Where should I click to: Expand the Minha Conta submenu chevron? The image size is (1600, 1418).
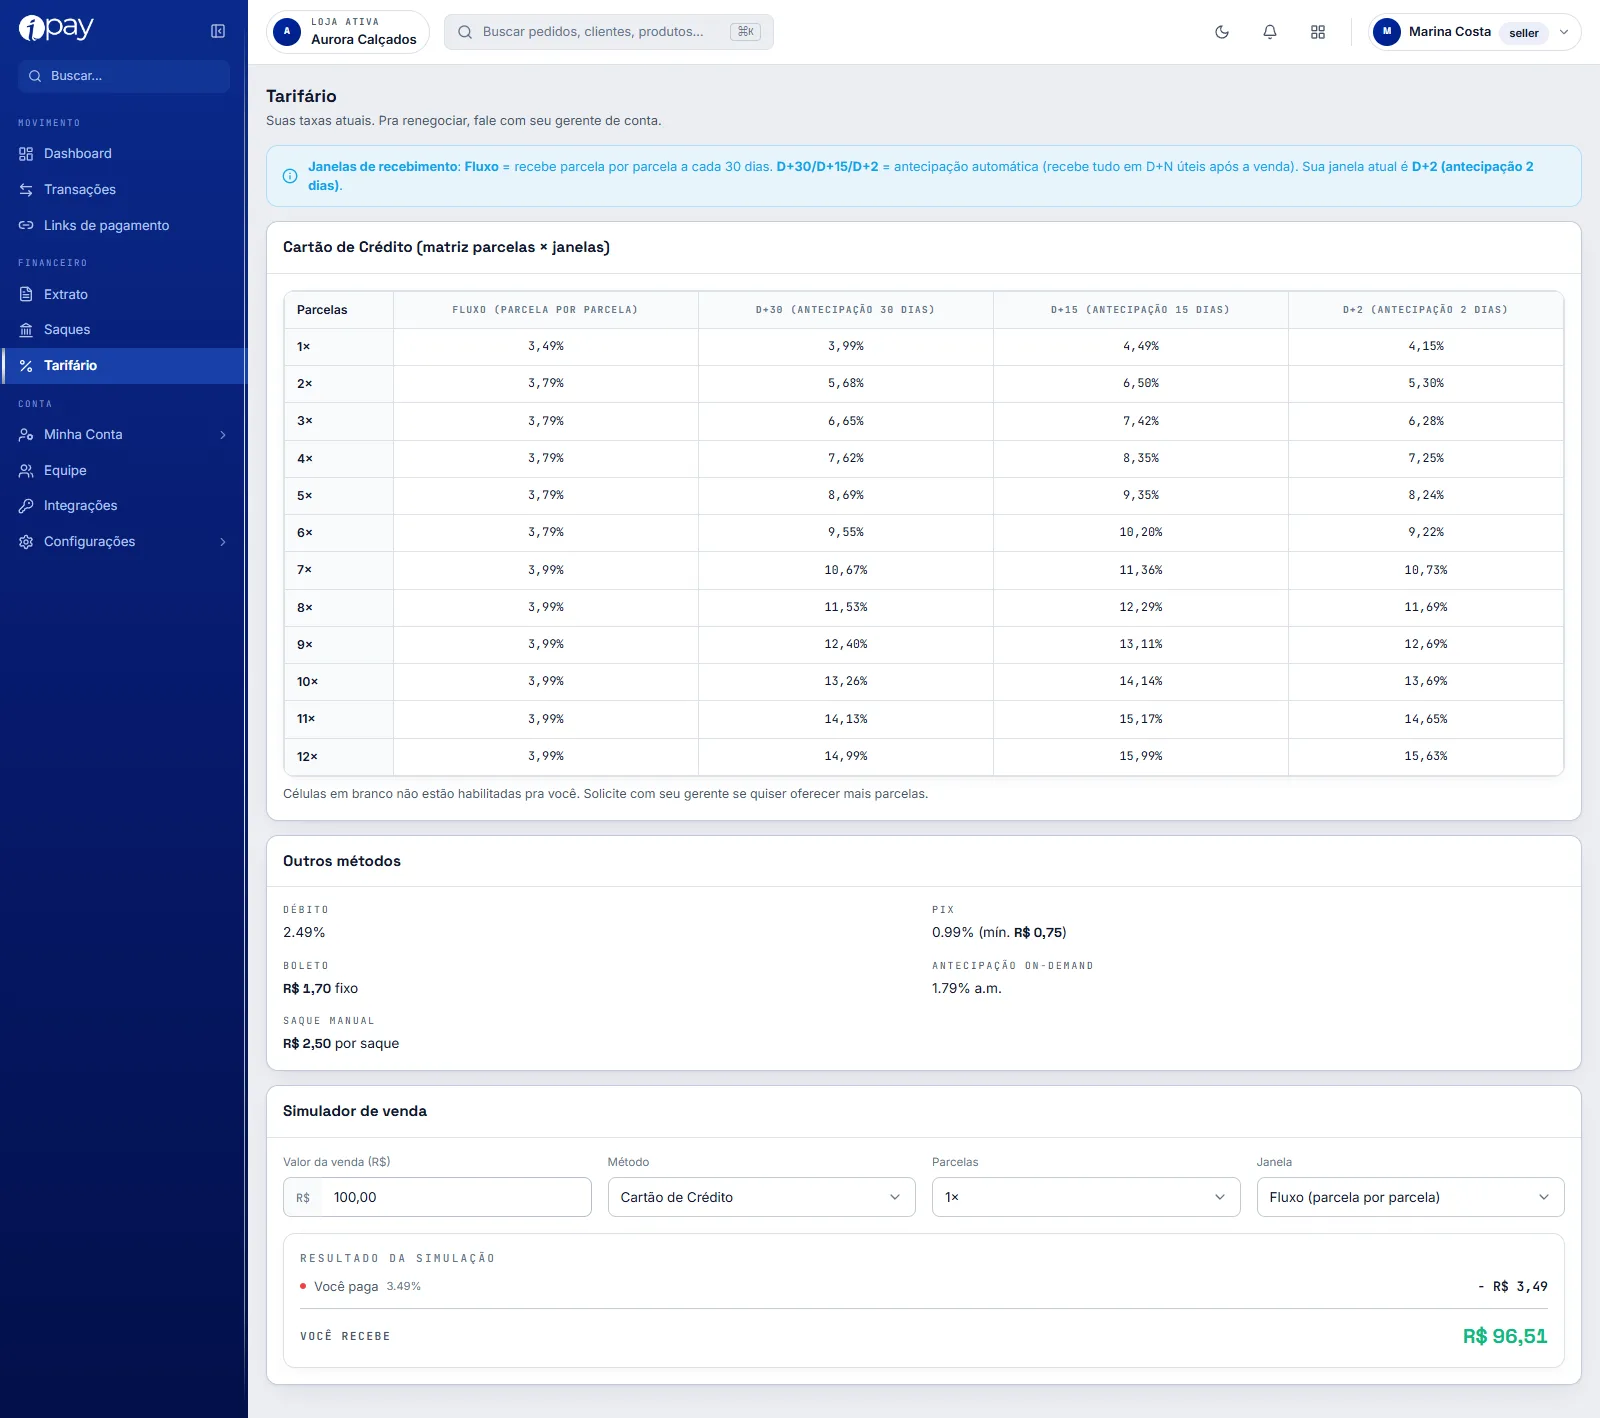click(x=223, y=435)
